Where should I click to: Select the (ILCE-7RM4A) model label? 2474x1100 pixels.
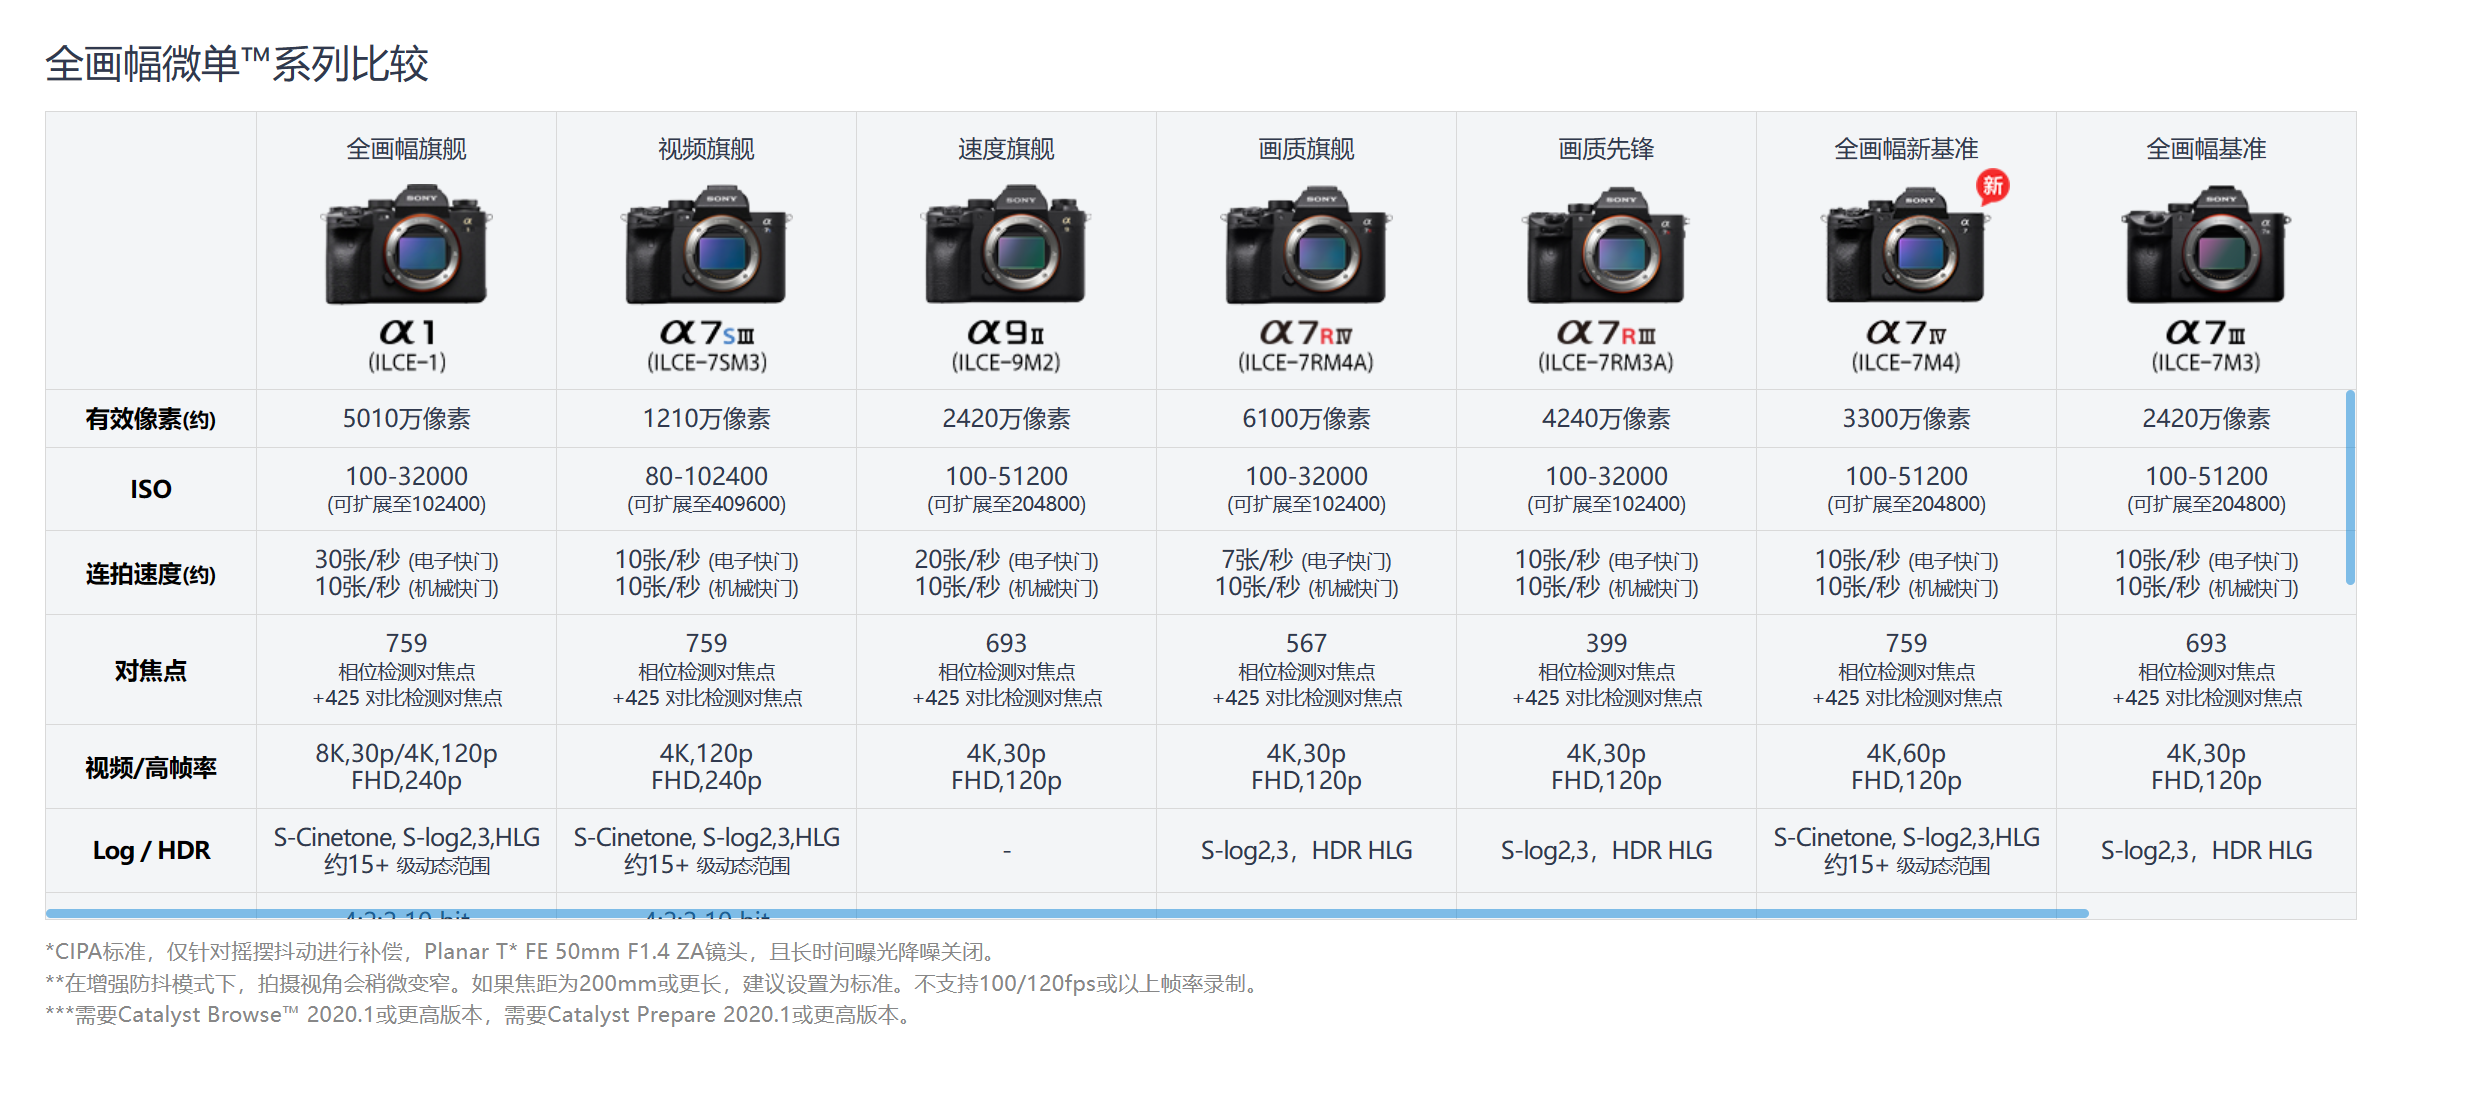coord(1306,362)
